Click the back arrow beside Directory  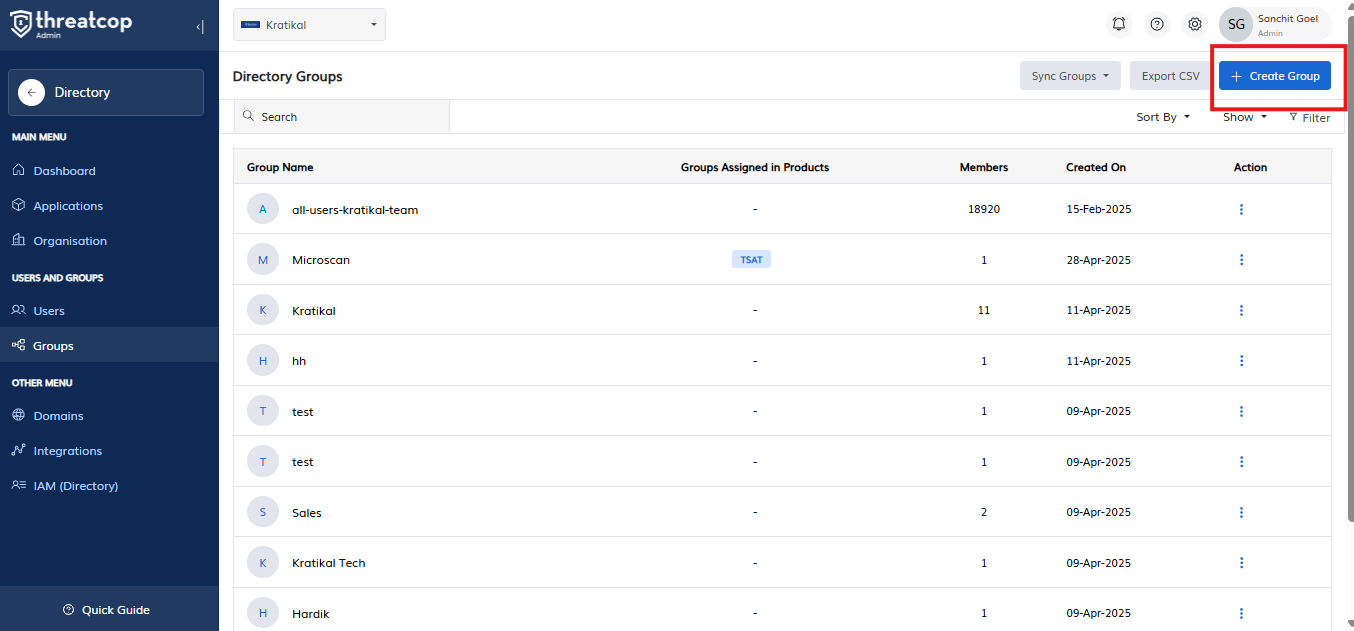[x=31, y=92]
